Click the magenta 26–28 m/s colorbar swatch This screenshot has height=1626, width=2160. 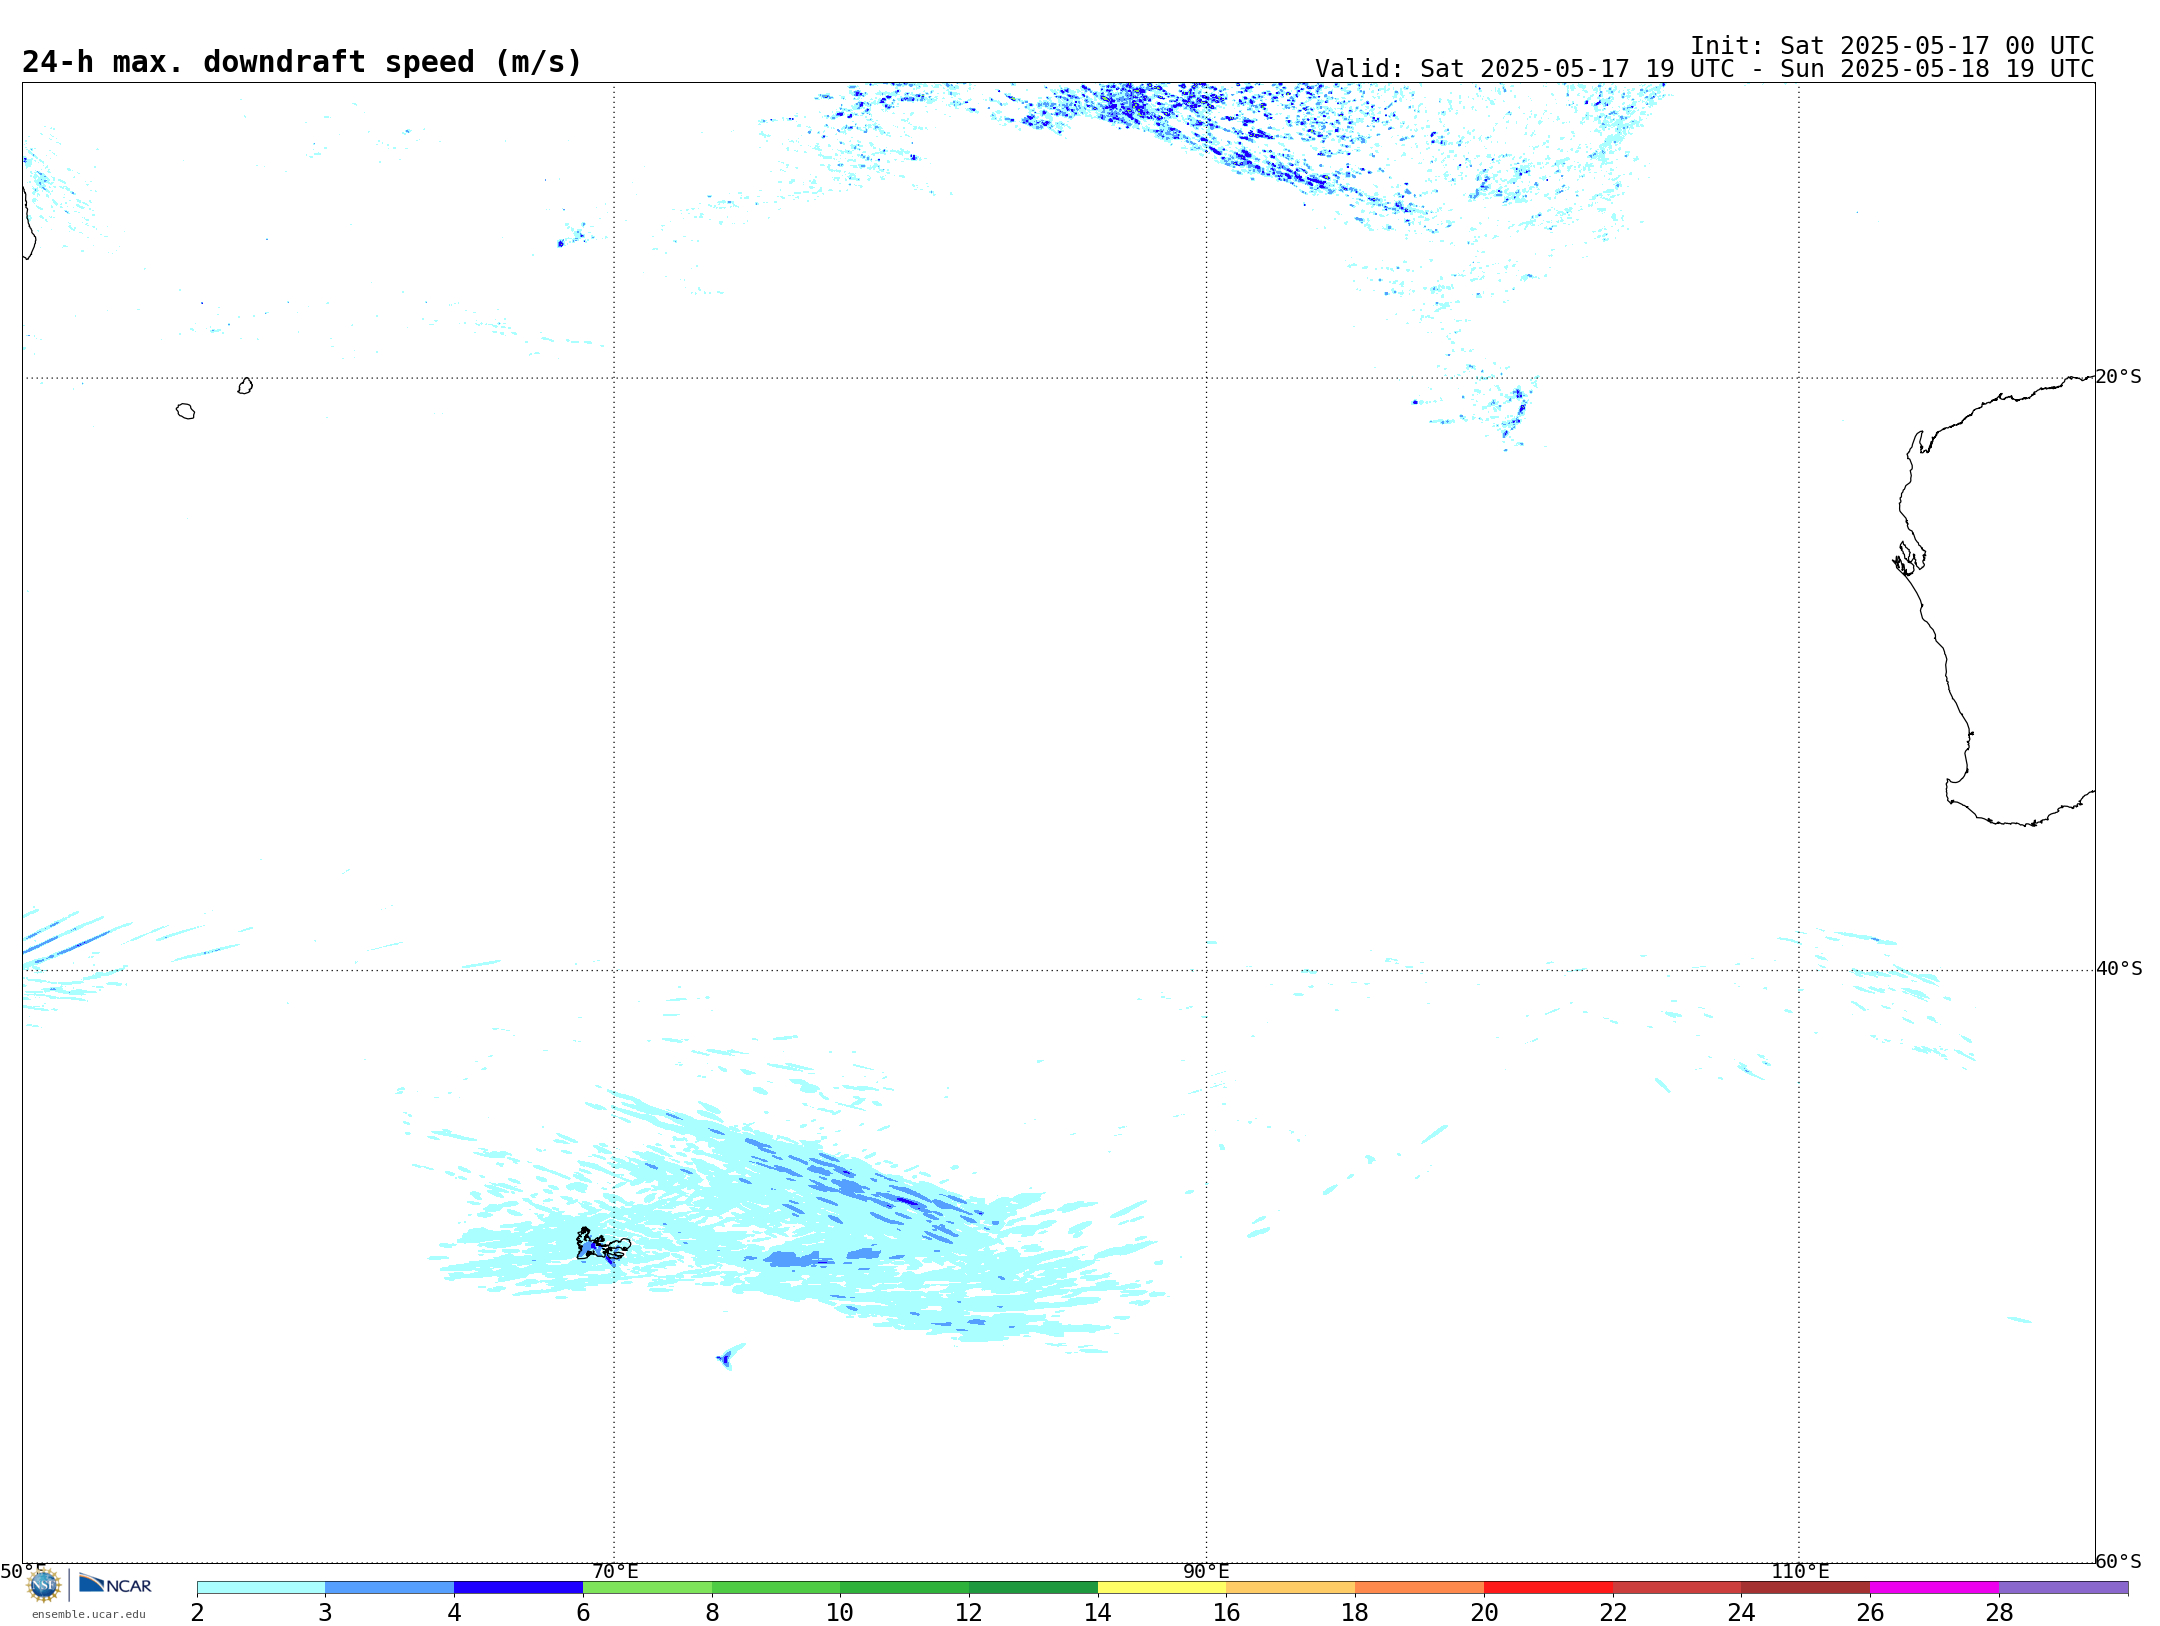click(x=1934, y=1588)
